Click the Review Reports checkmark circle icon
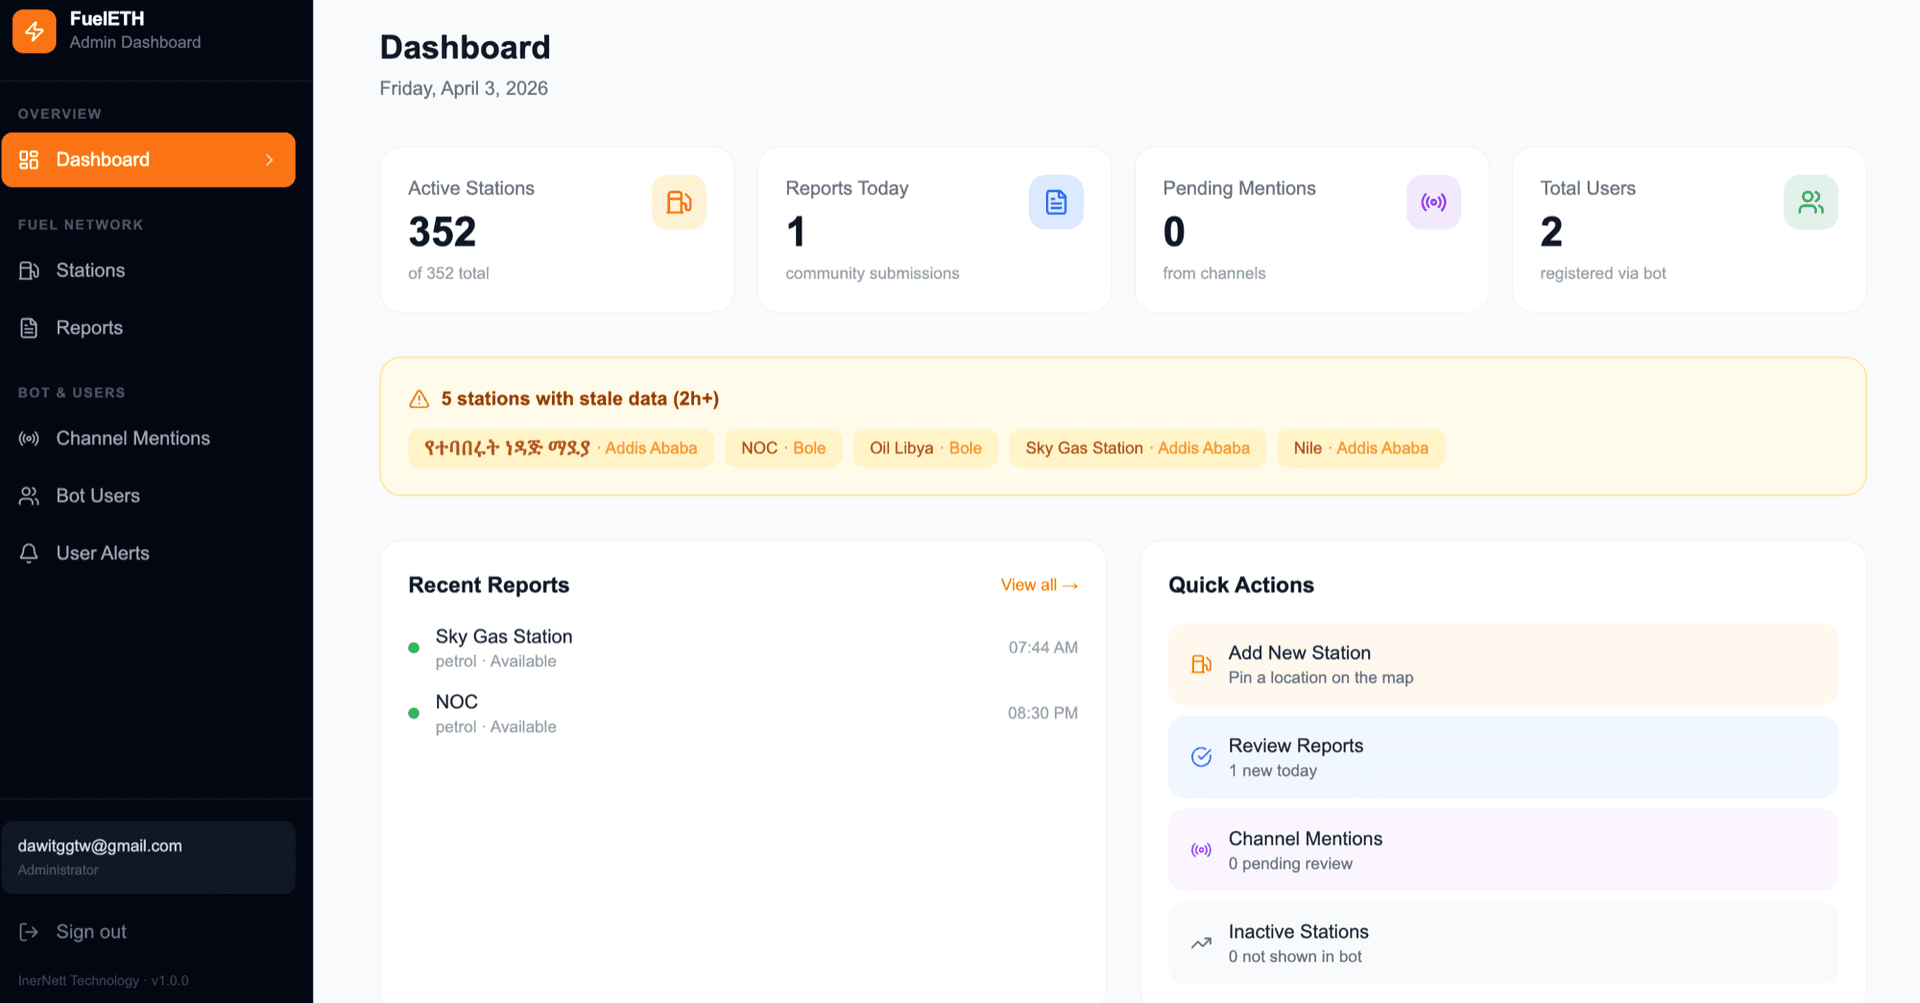This screenshot has width=1920, height=1003. [1201, 757]
